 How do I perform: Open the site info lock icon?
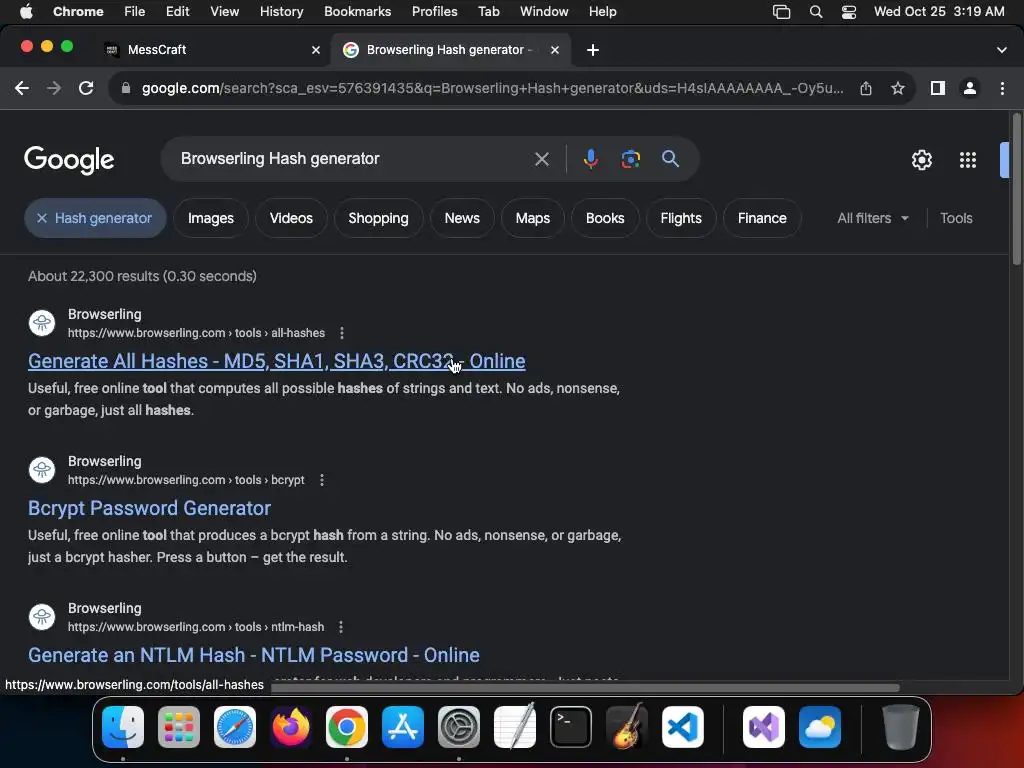[126, 88]
